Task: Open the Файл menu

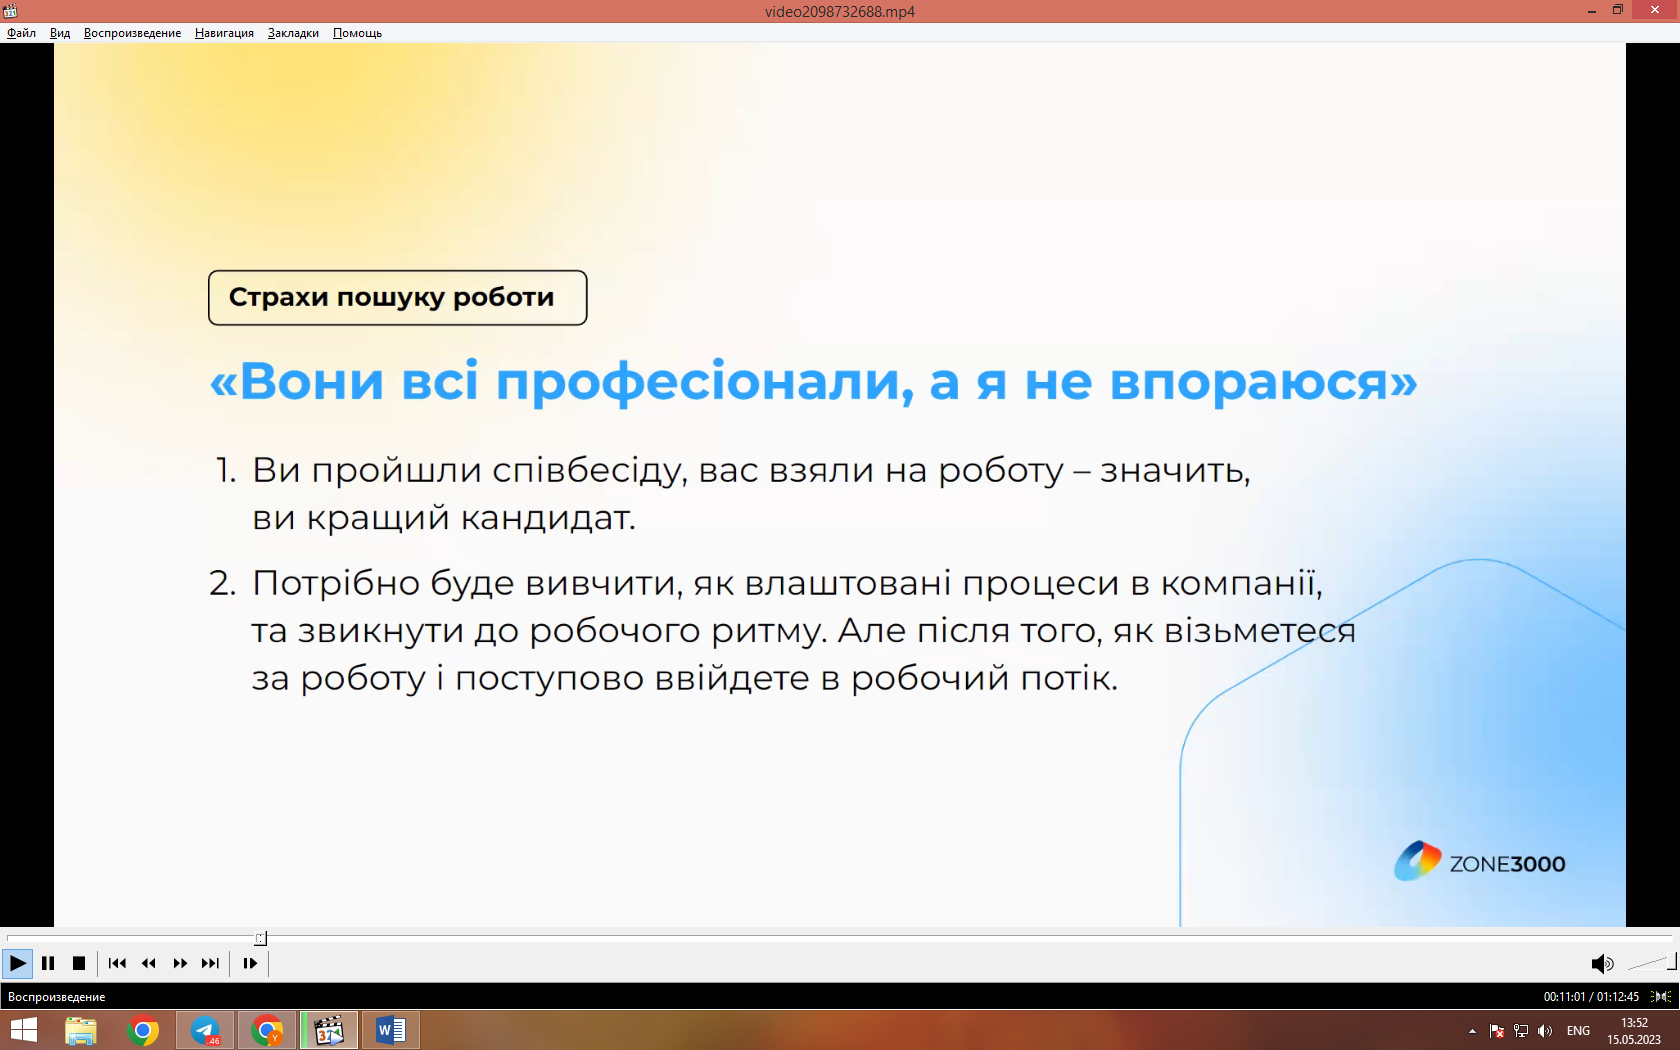Action: tap(21, 33)
